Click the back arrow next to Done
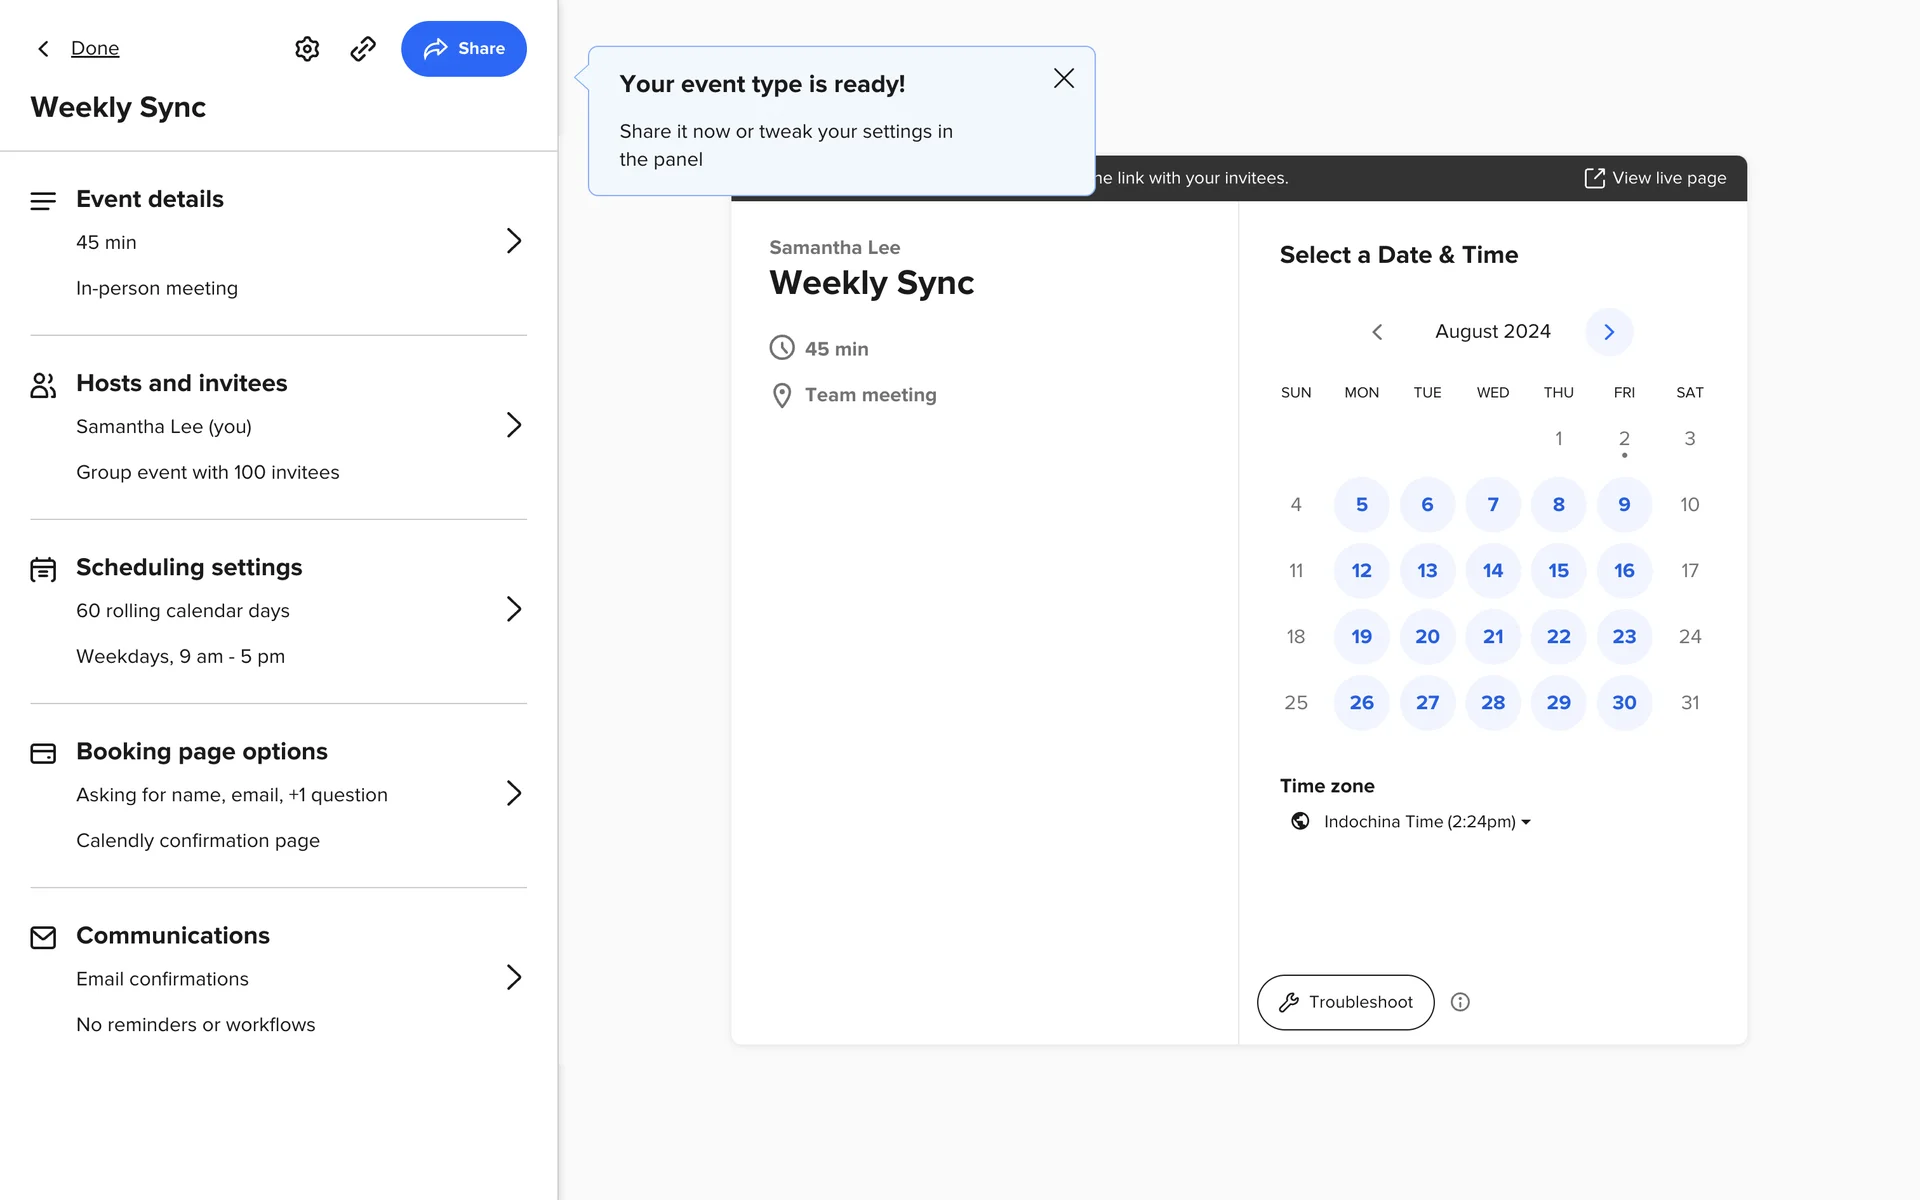This screenshot has height=1200, width=1920. tap(43, 49)
